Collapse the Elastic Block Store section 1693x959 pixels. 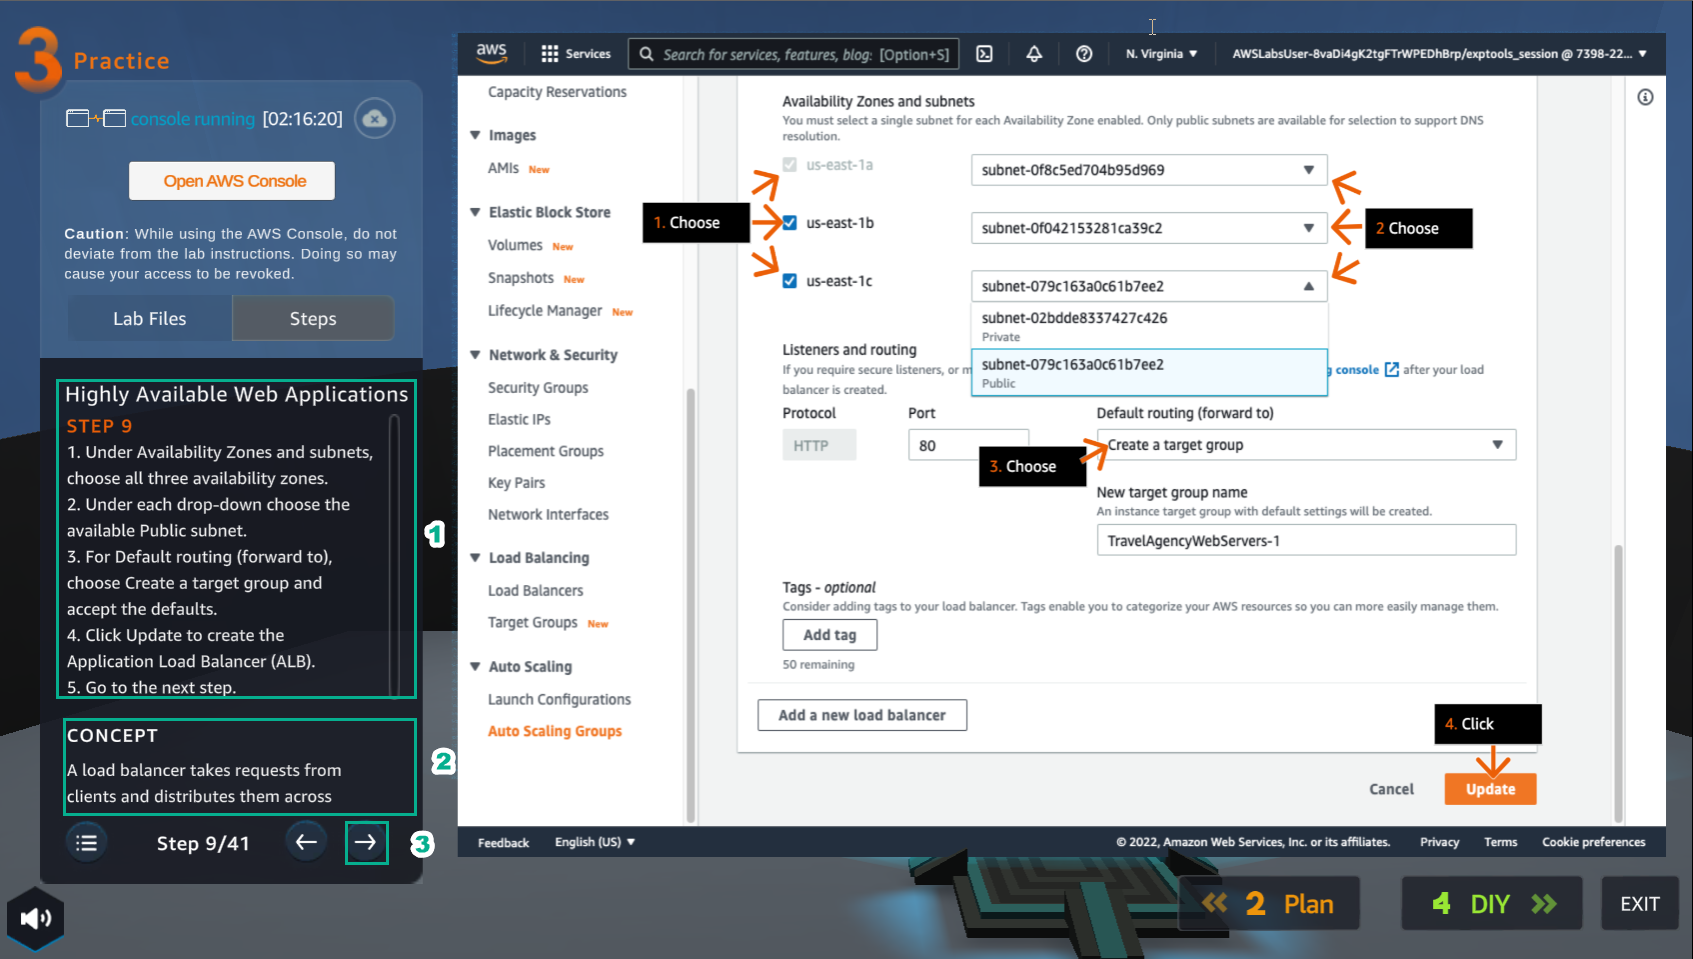475,212
